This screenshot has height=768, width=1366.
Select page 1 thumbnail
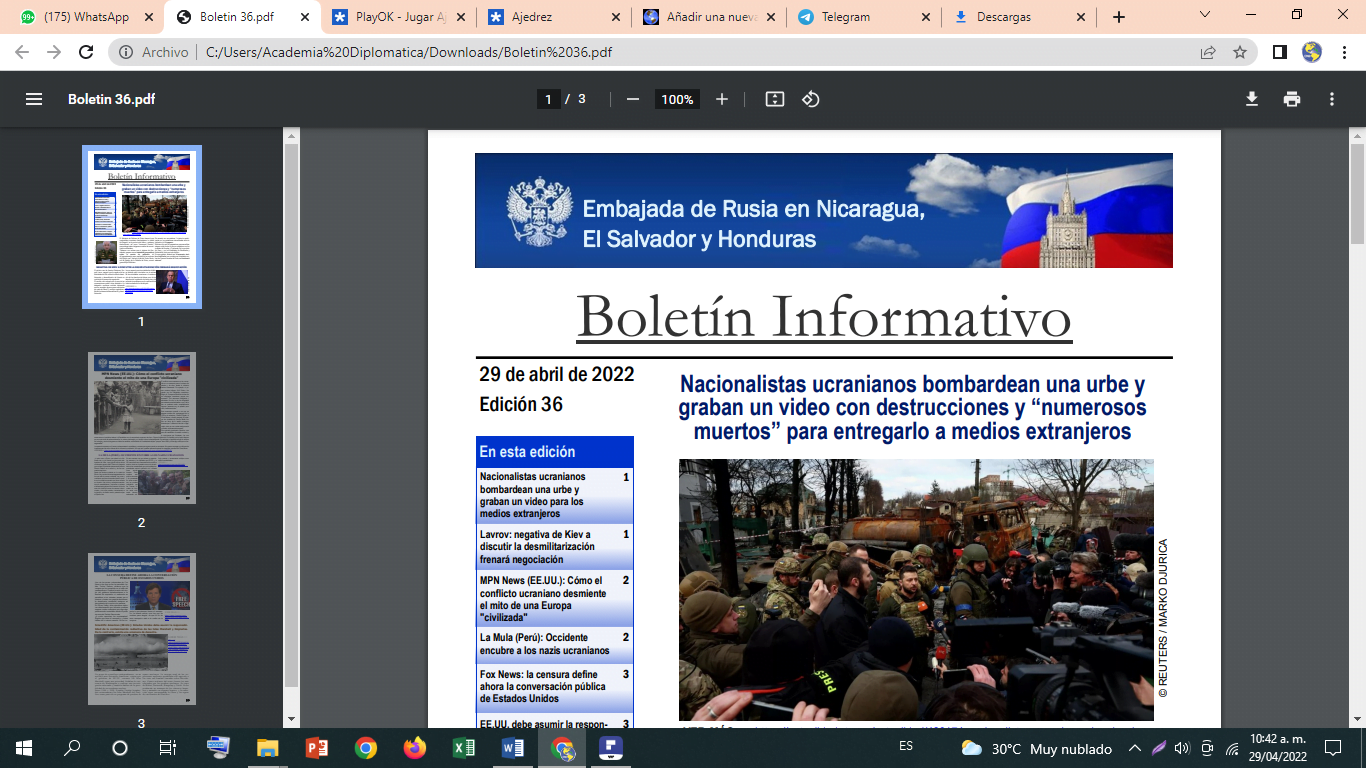click(x=141, y=227)
